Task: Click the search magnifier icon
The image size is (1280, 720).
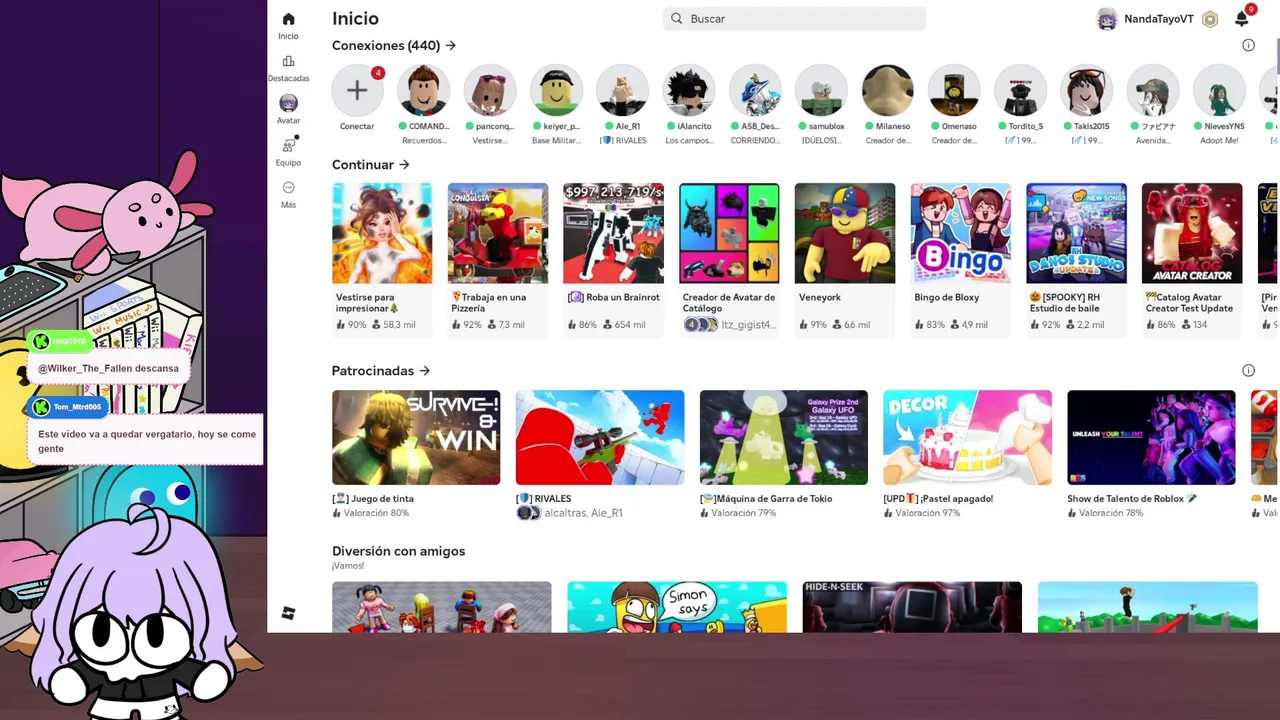Action: tap(677, 18)
